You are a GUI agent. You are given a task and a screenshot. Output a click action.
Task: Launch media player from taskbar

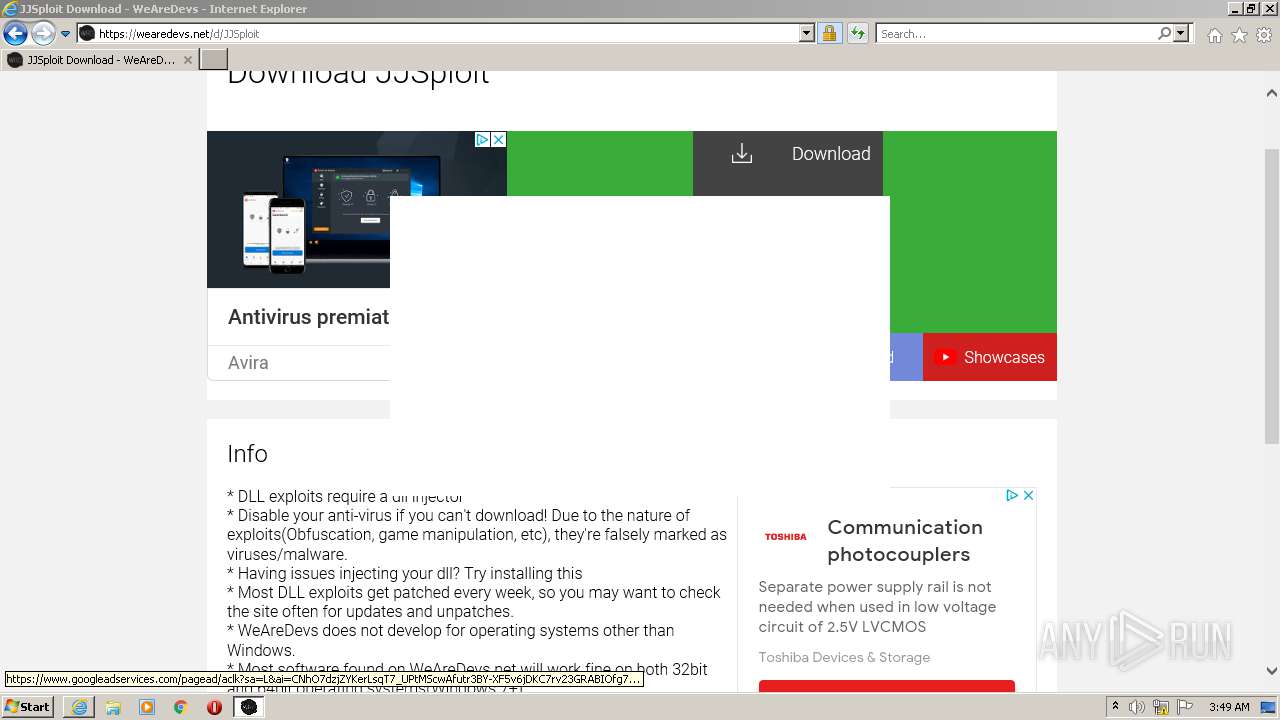[x=147, y=707]
